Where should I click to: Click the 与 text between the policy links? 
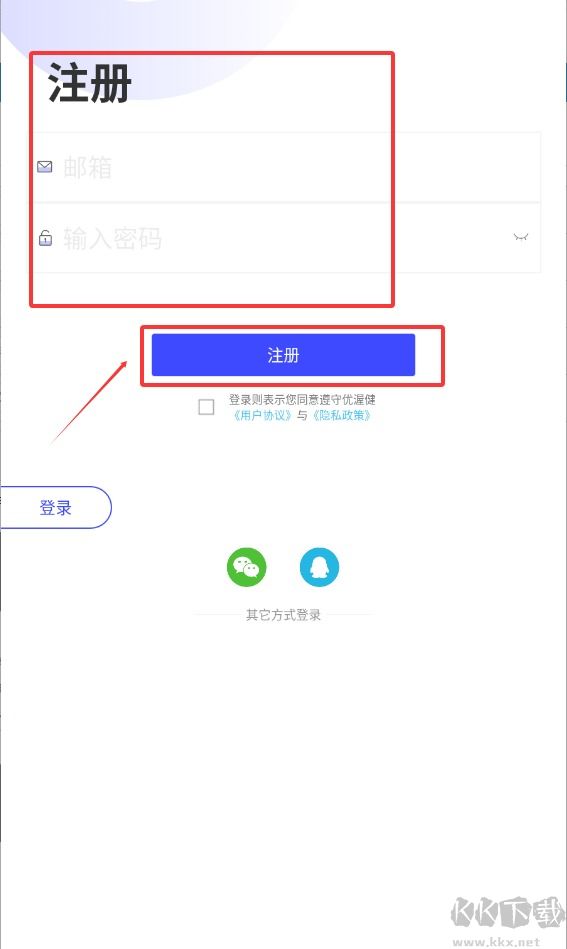(x=302, y=415)
